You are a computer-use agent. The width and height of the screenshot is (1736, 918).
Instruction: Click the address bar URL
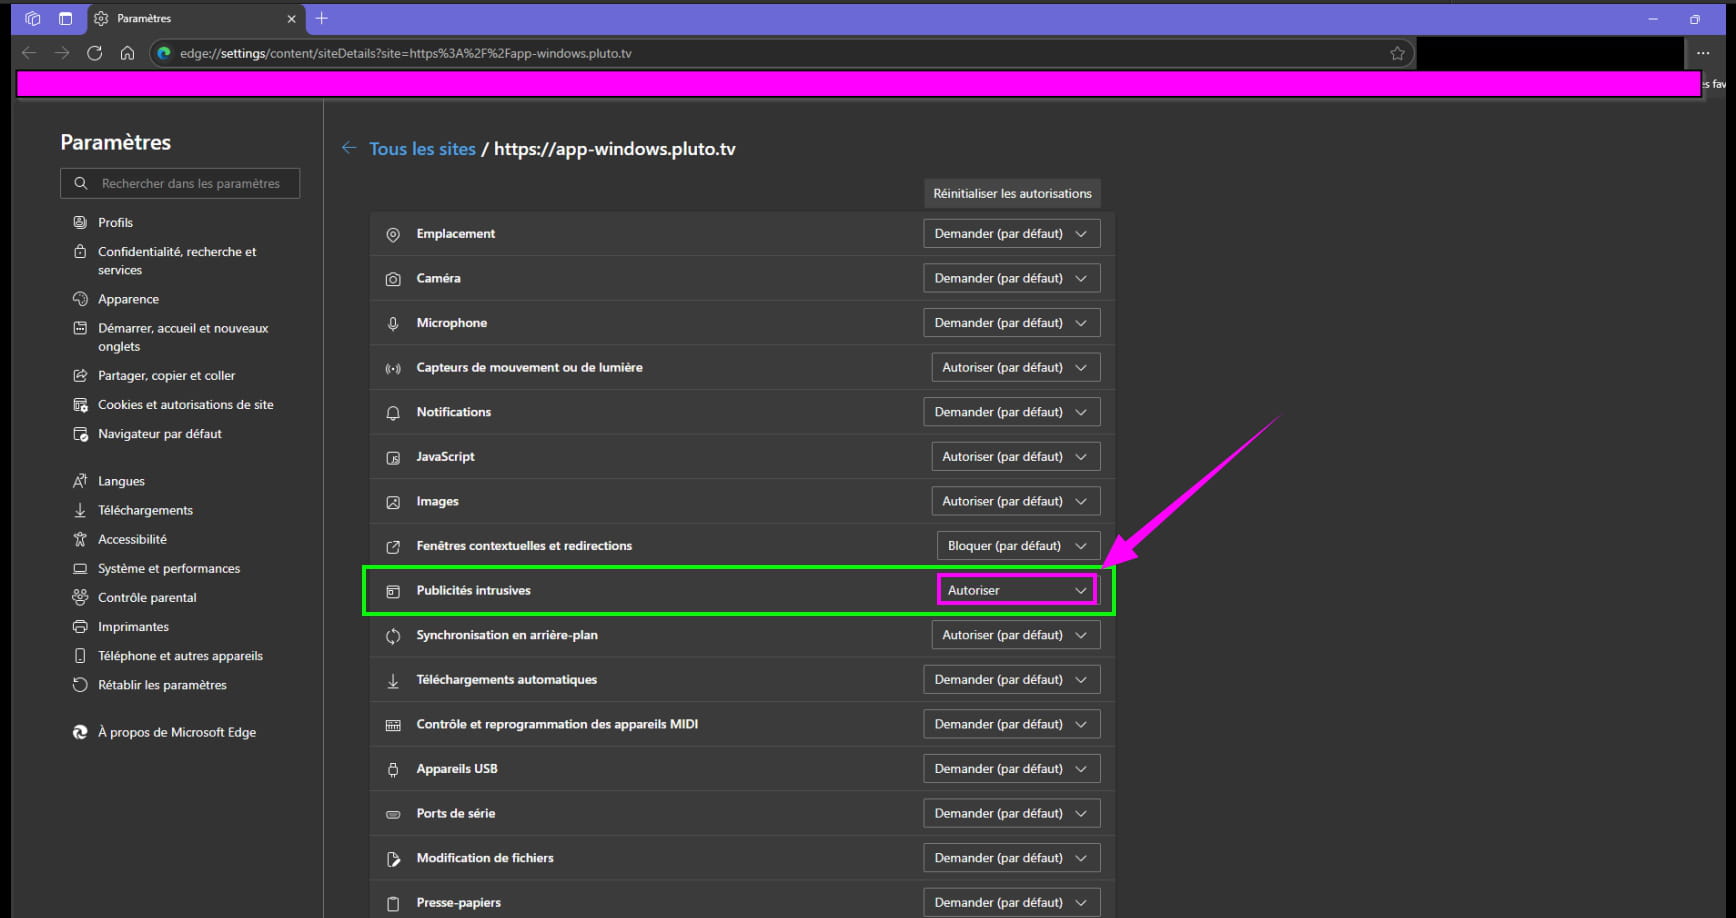pyautogui.click(x=405, y=53)
